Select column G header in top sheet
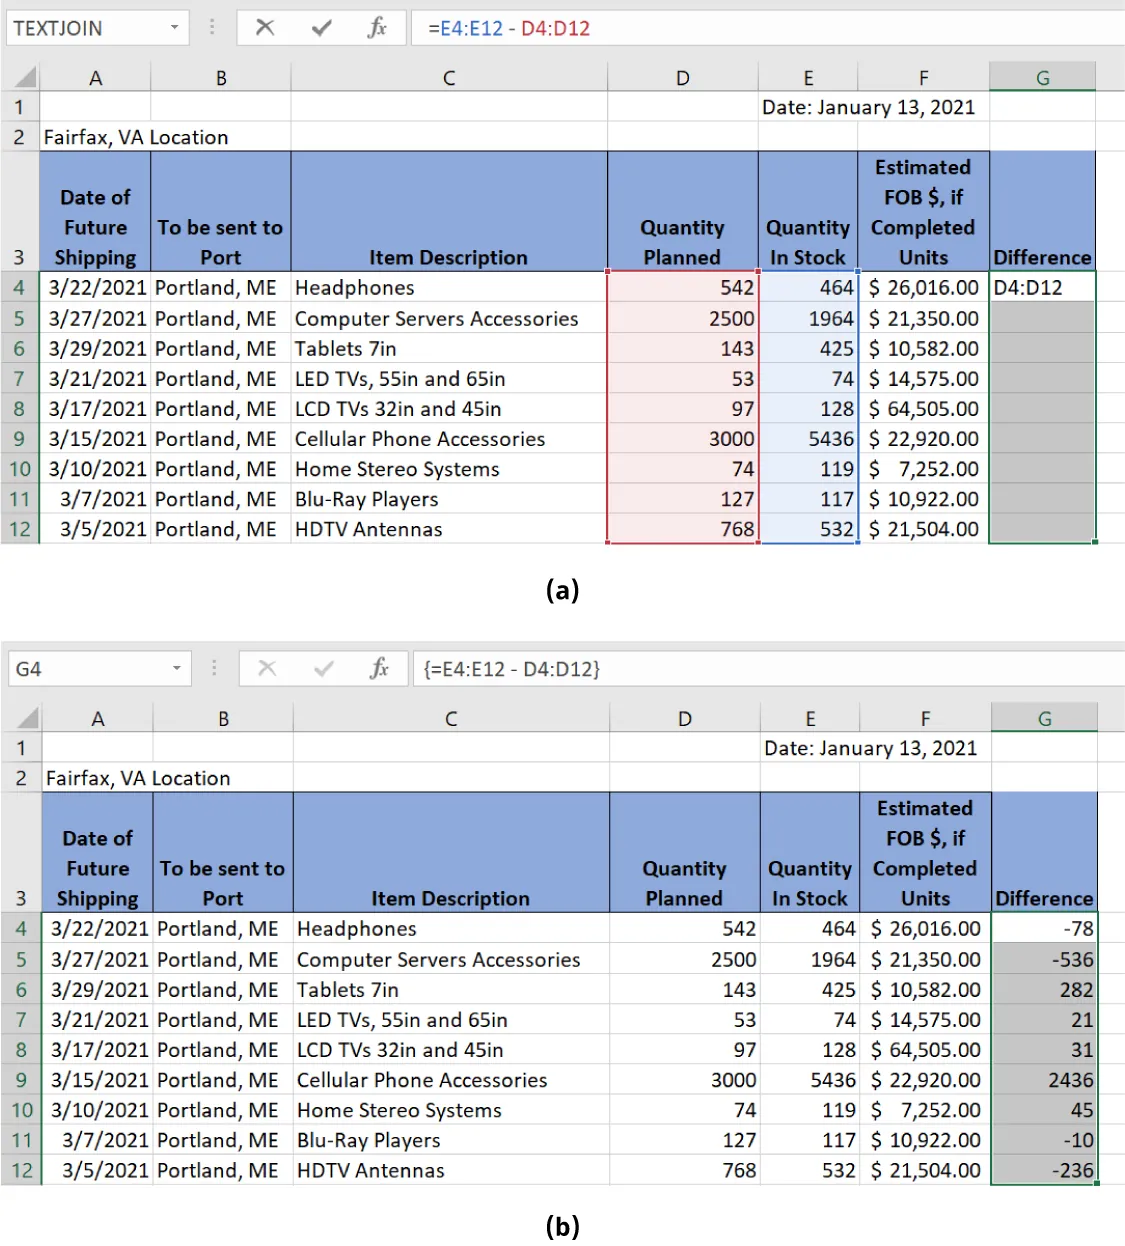Image resolution: width=1125 pixels, height=1246 pixels. 1043,76
